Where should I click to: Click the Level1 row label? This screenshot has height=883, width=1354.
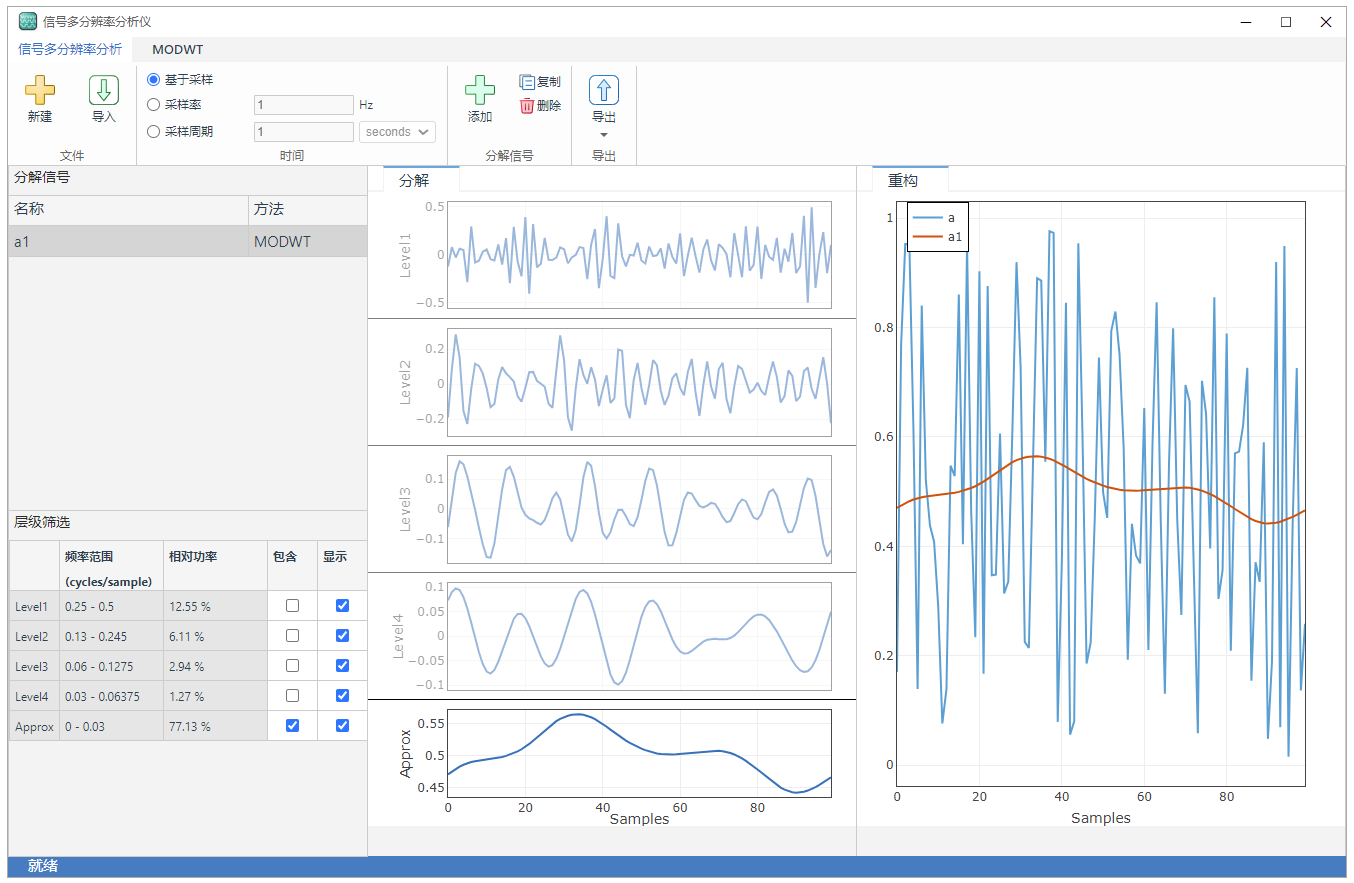pos(34,606)
